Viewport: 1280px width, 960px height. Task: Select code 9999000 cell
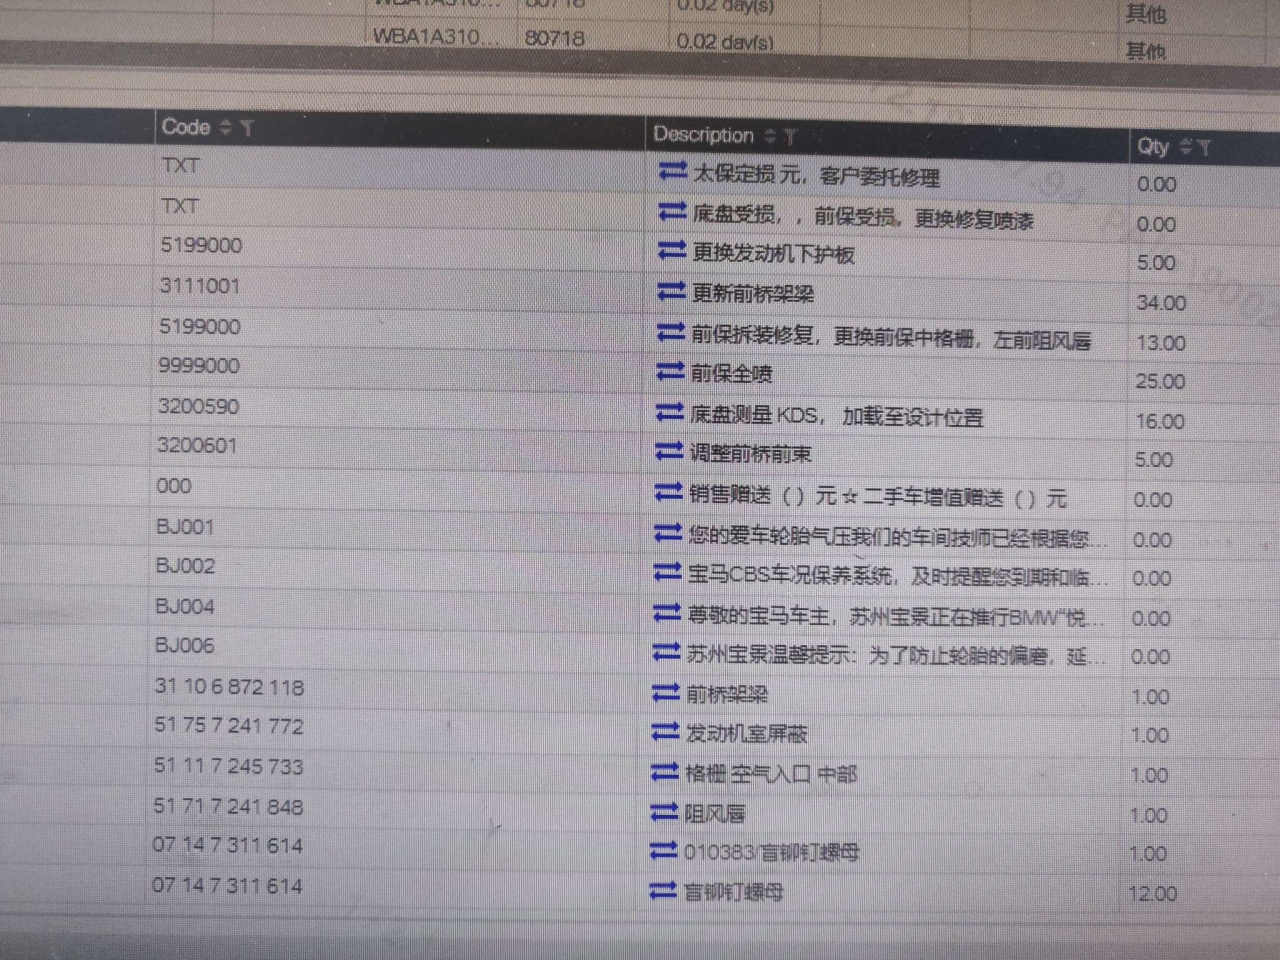199,366
